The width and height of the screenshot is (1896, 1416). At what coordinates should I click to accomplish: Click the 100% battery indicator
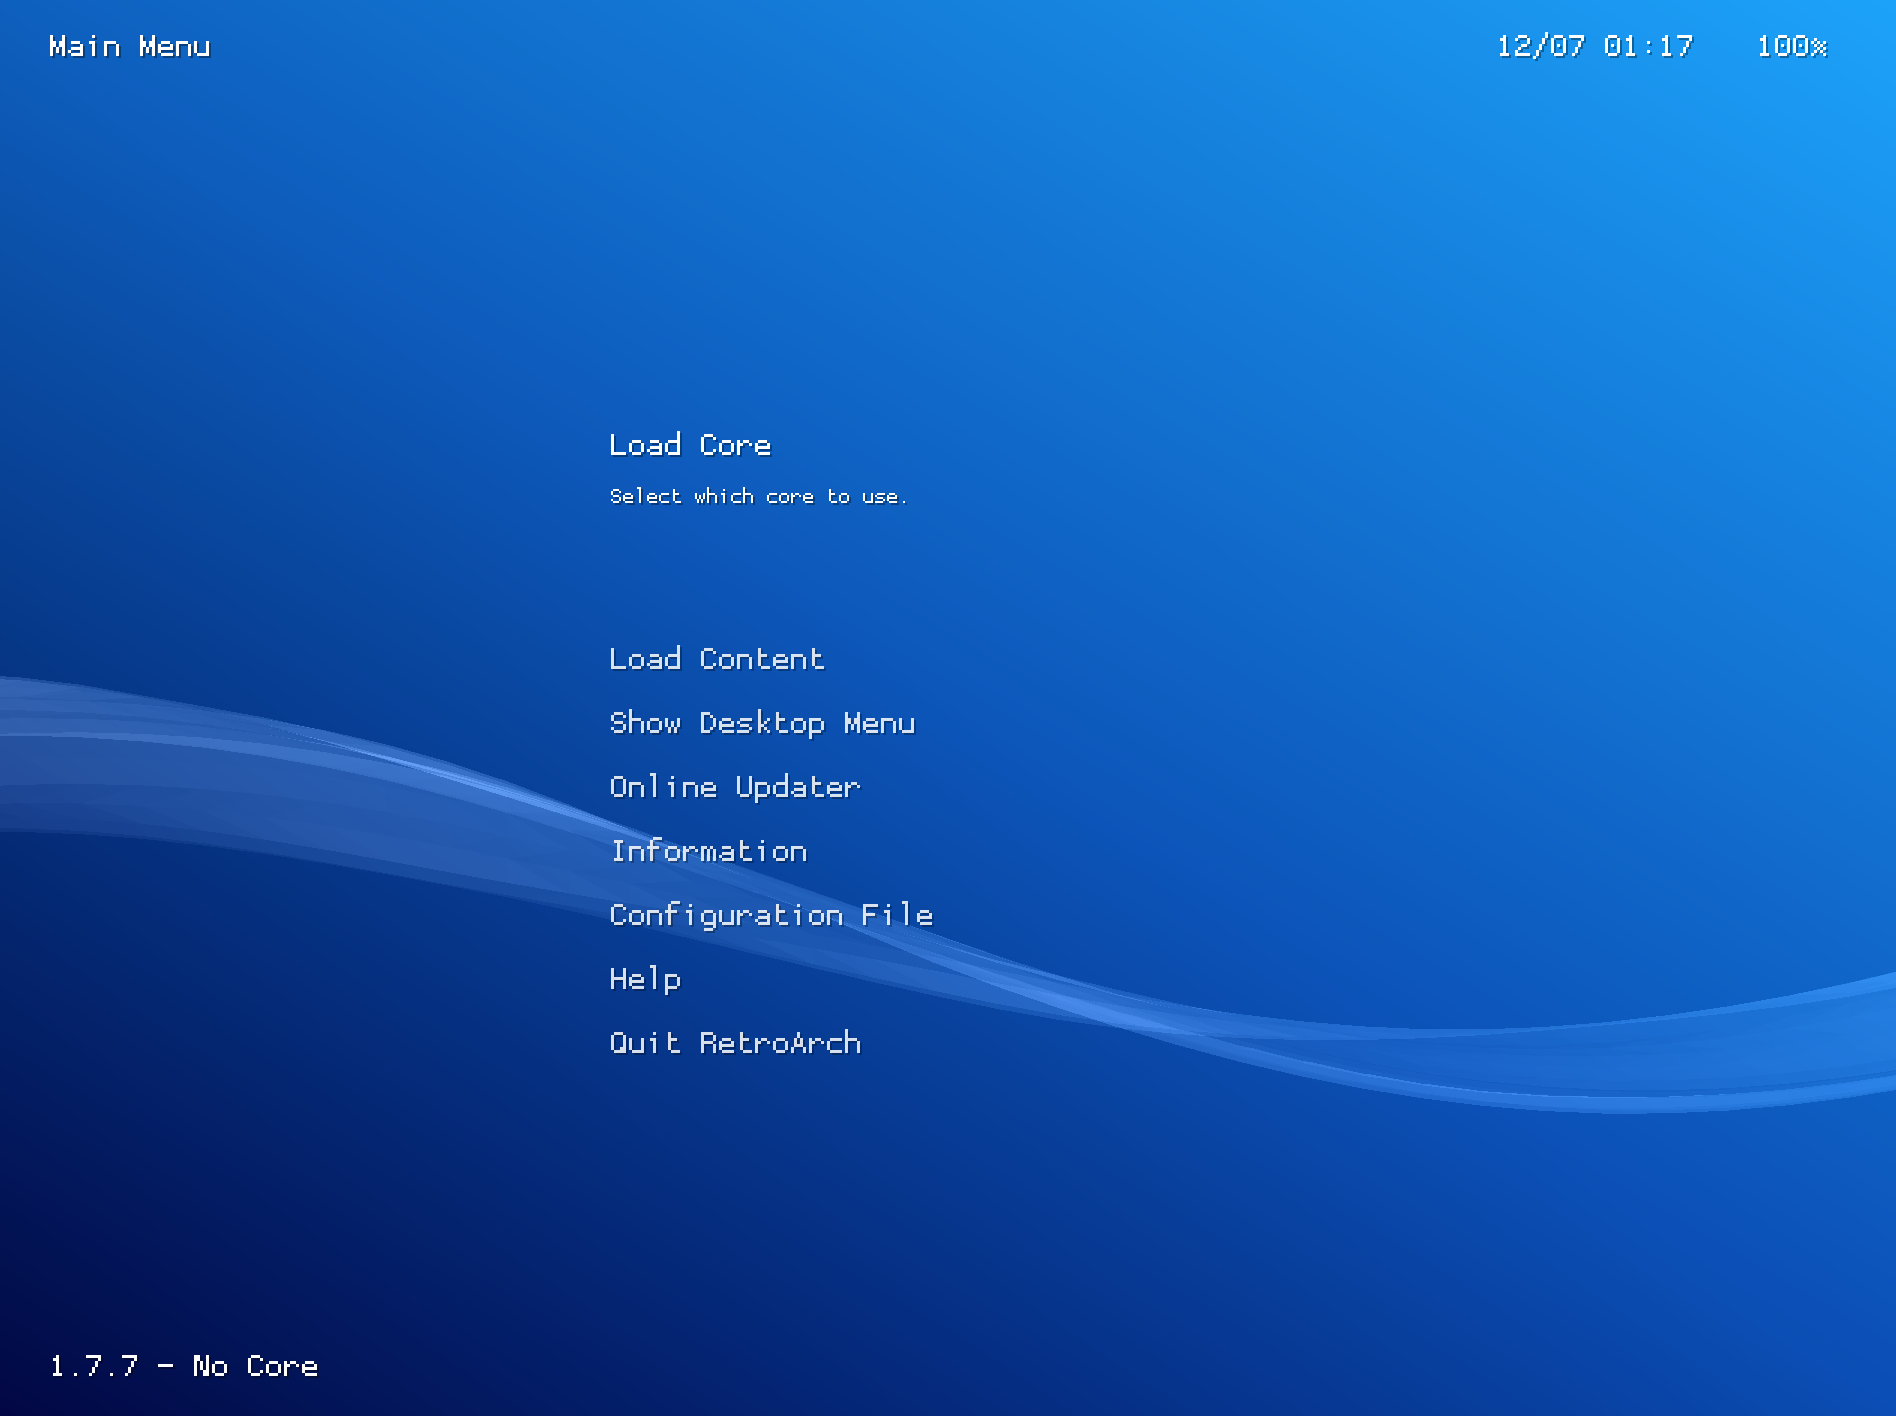point(1792,46)
